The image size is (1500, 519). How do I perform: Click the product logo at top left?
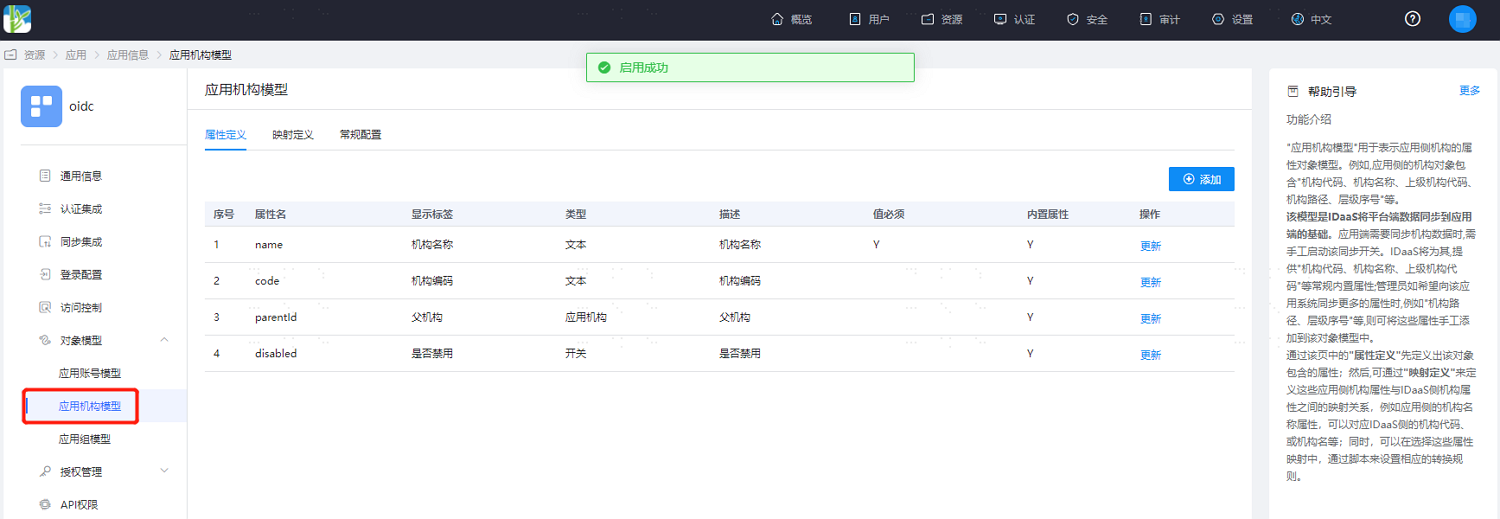coord(17,18)
